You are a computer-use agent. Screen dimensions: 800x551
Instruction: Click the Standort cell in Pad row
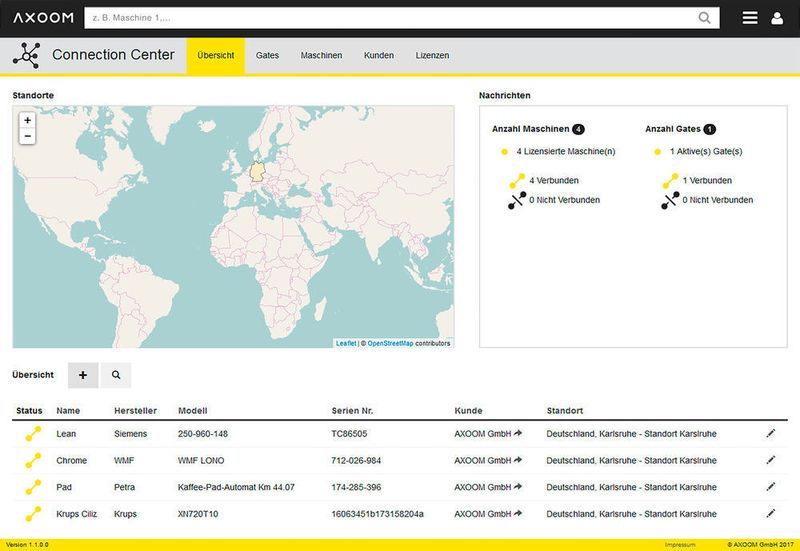pyautogui.click(x=631, y=487)
